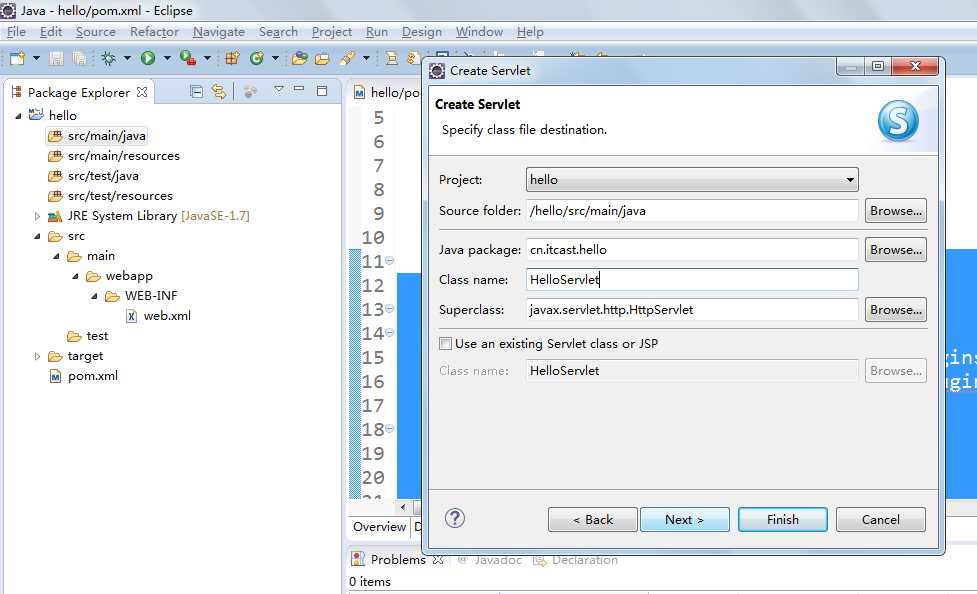Screen dimensions: 977x594
Task: Click the Open Task folder icon
Action: tap(322, 59)
